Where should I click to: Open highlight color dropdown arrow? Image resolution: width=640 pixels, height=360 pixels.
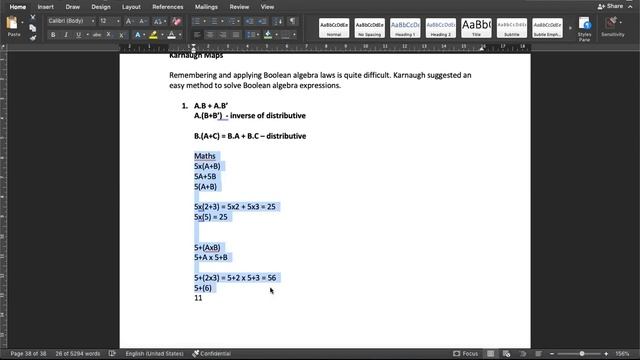pos(162,35)
